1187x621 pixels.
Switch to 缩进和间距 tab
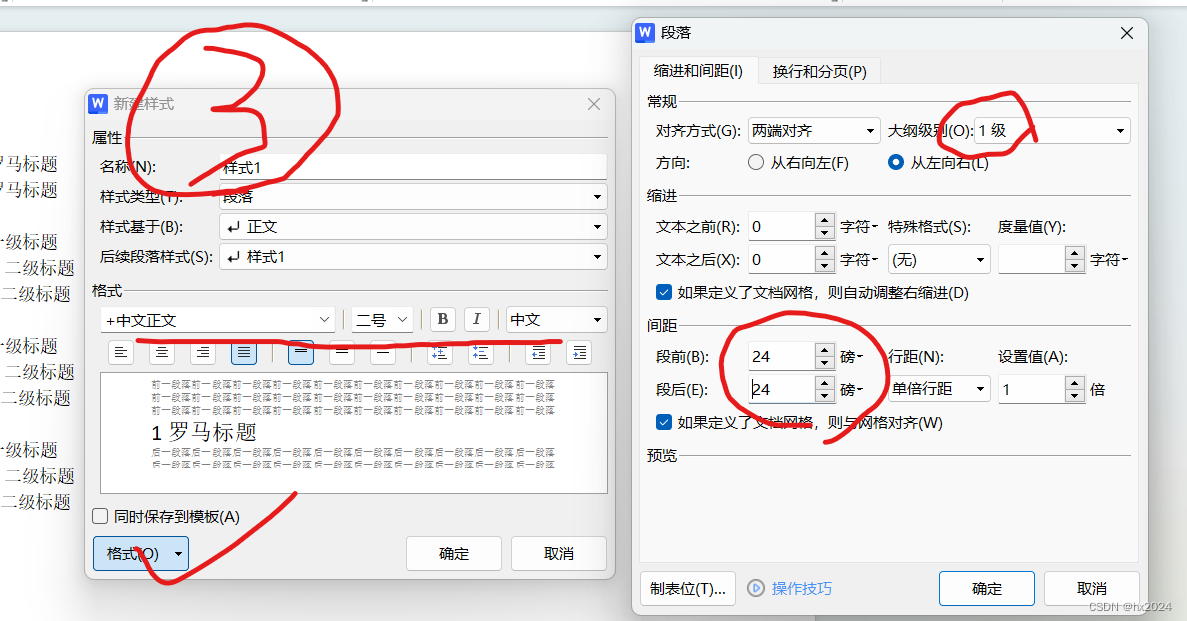click(698, 71)
